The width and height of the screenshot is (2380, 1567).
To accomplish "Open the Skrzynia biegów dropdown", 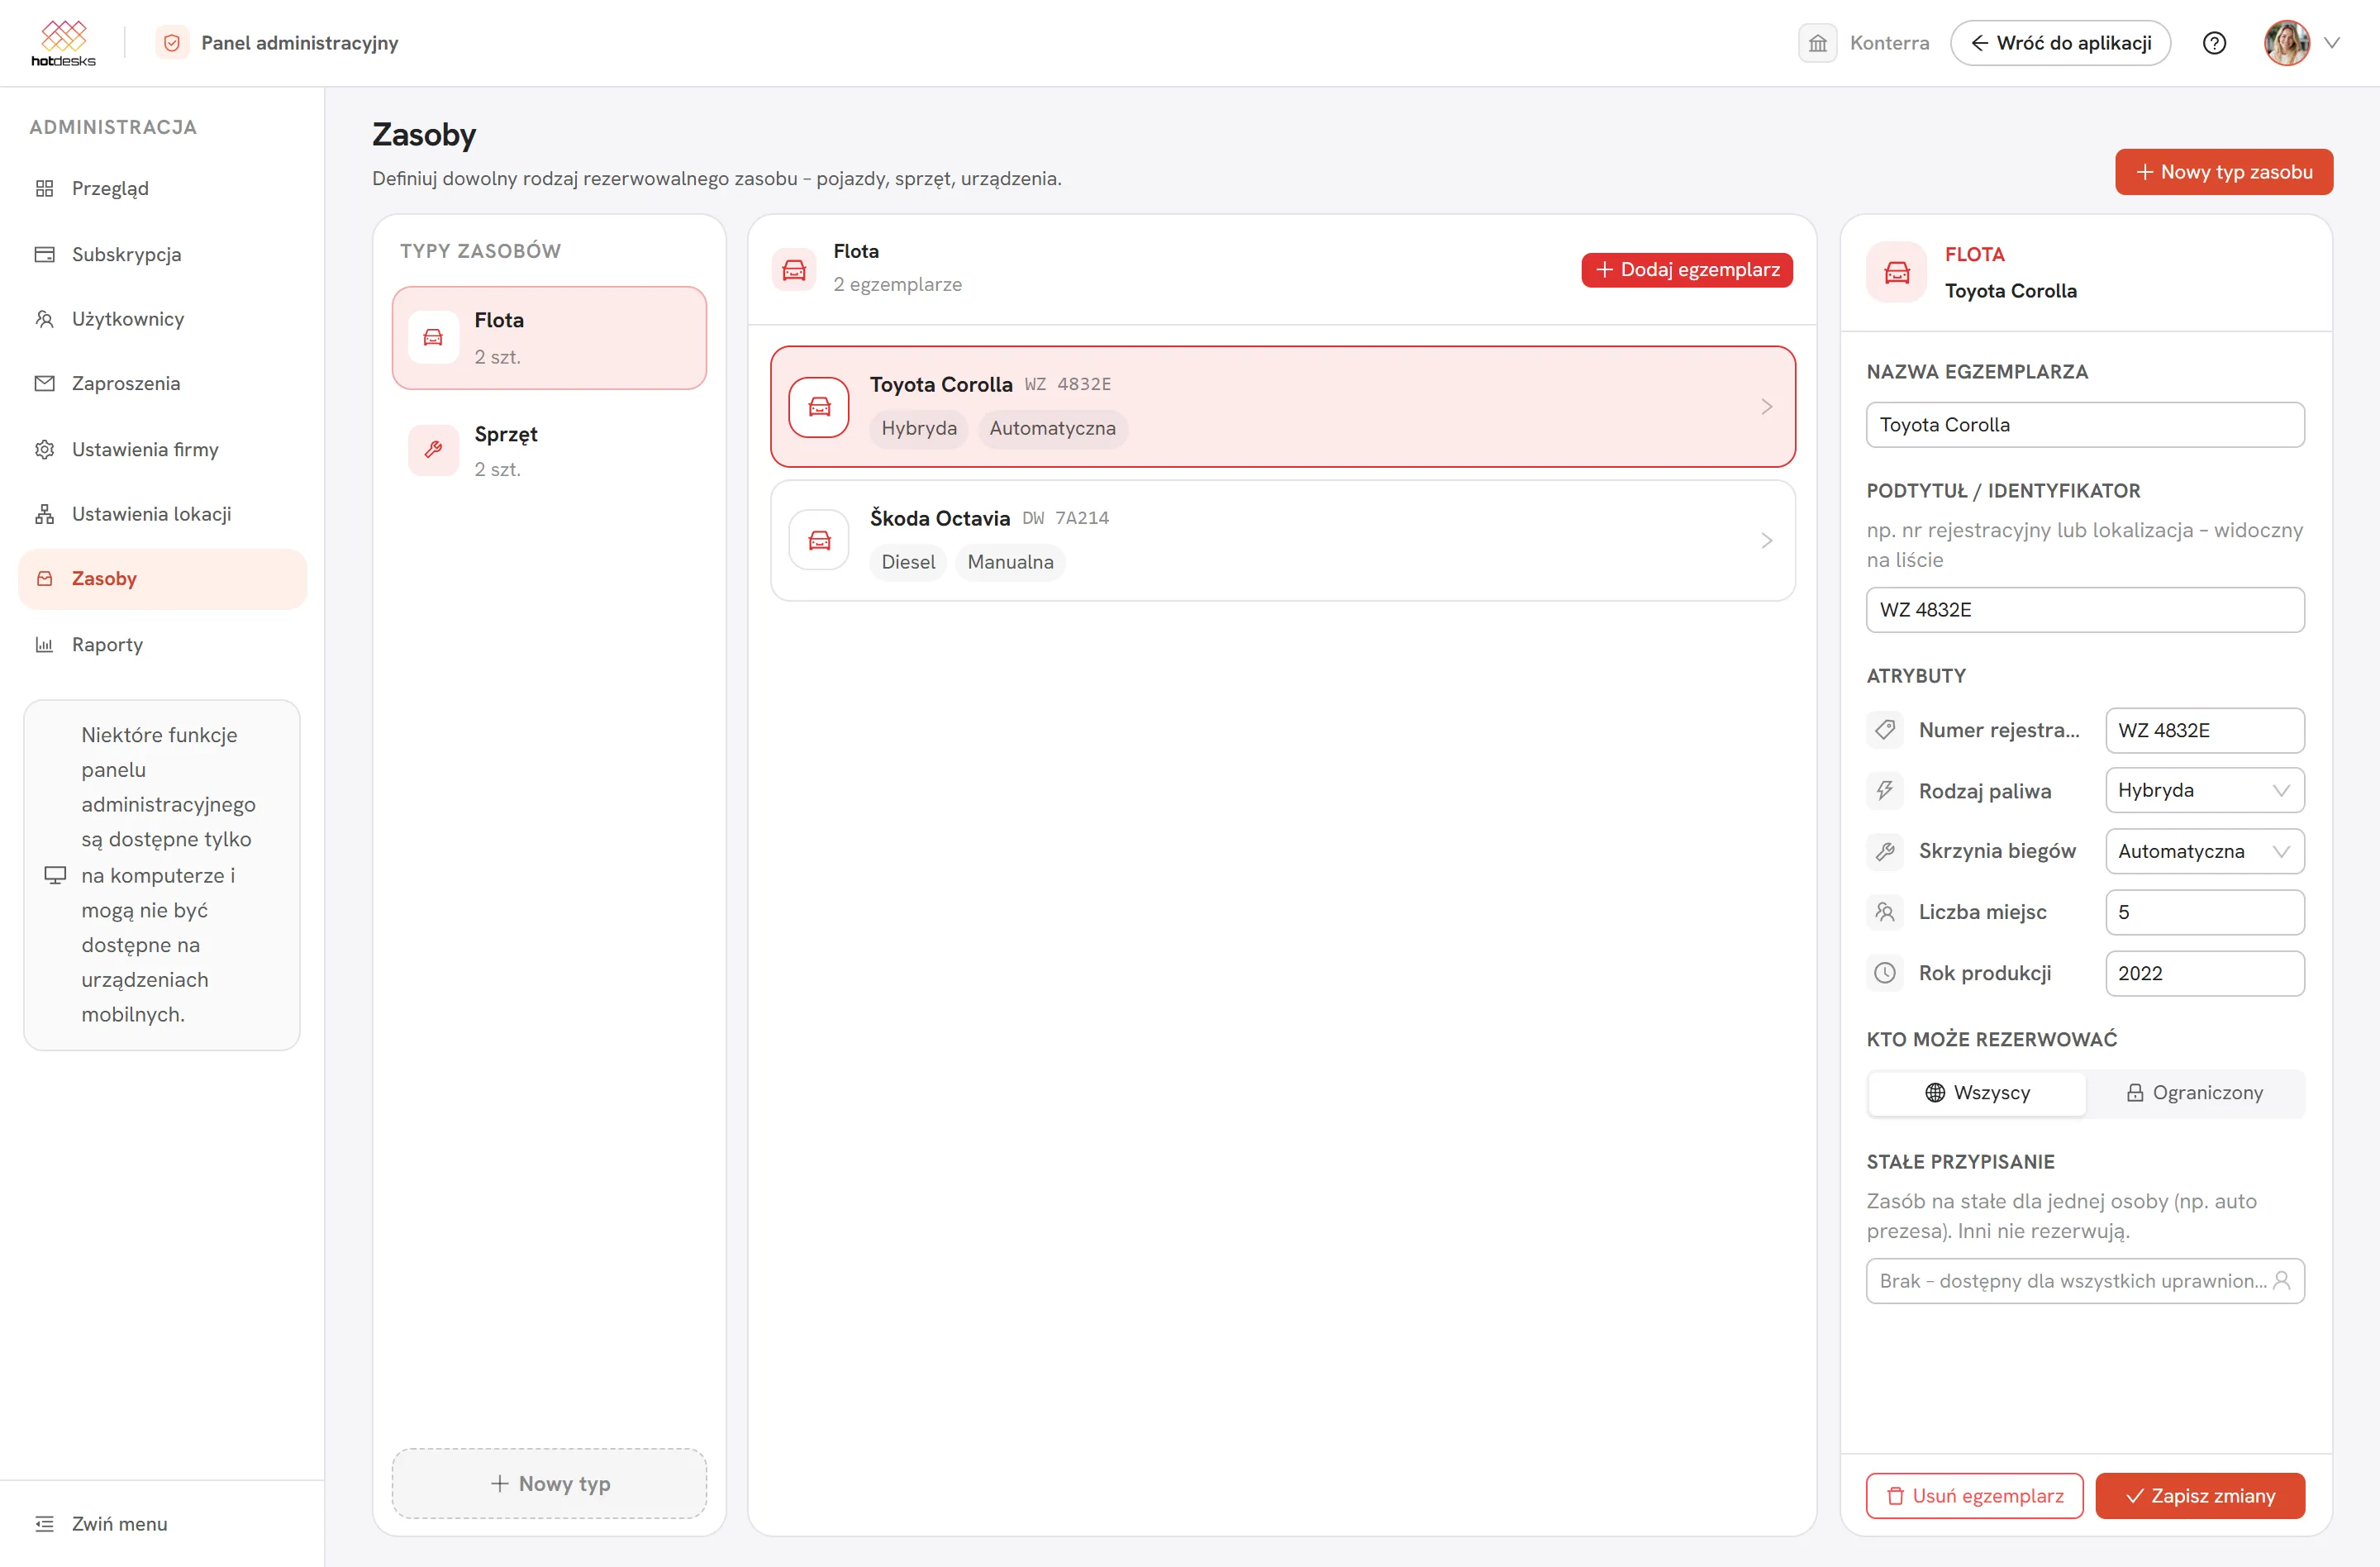I will tap(2204, 851).
